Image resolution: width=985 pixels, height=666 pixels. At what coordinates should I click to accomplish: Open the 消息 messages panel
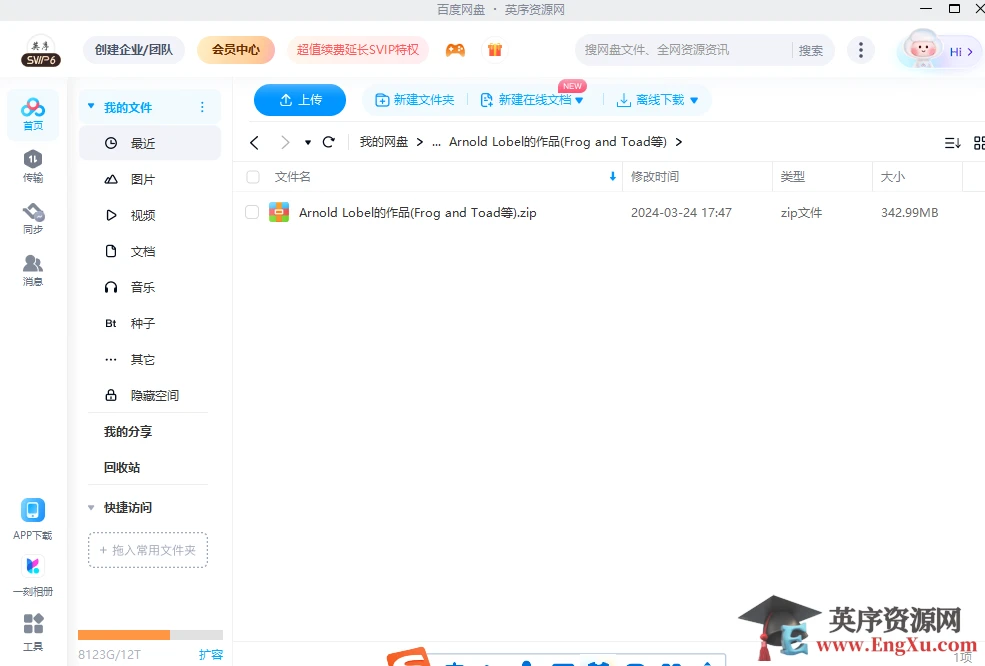pos(33,271)
